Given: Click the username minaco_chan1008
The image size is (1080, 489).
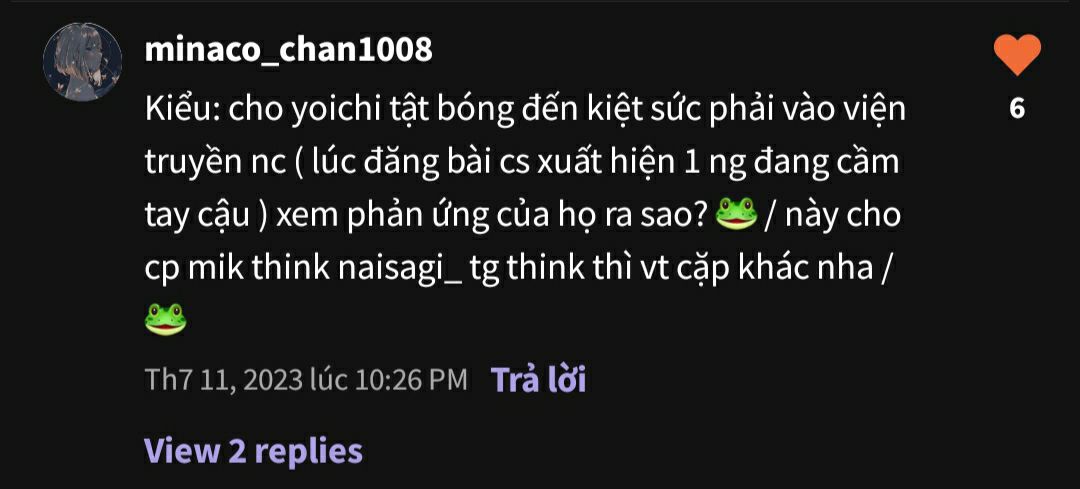Looking at the screenshot, I should coord(289,50).
